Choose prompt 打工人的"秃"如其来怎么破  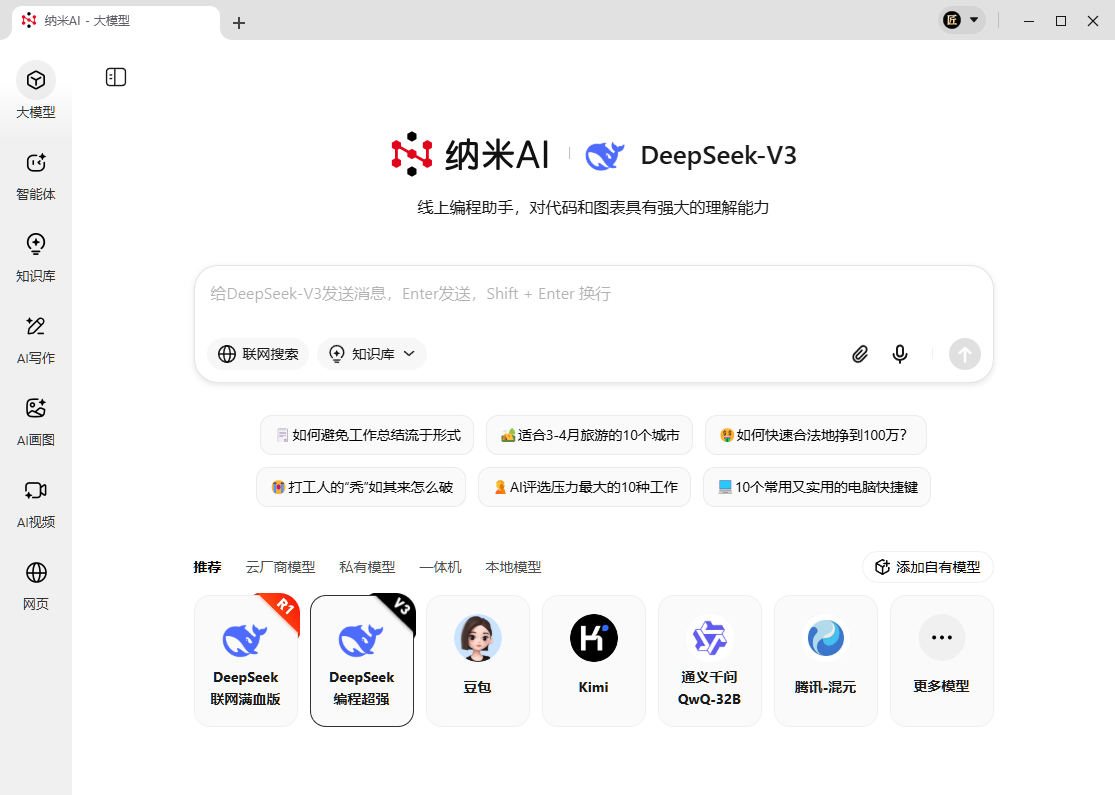(x=361, y=487)
